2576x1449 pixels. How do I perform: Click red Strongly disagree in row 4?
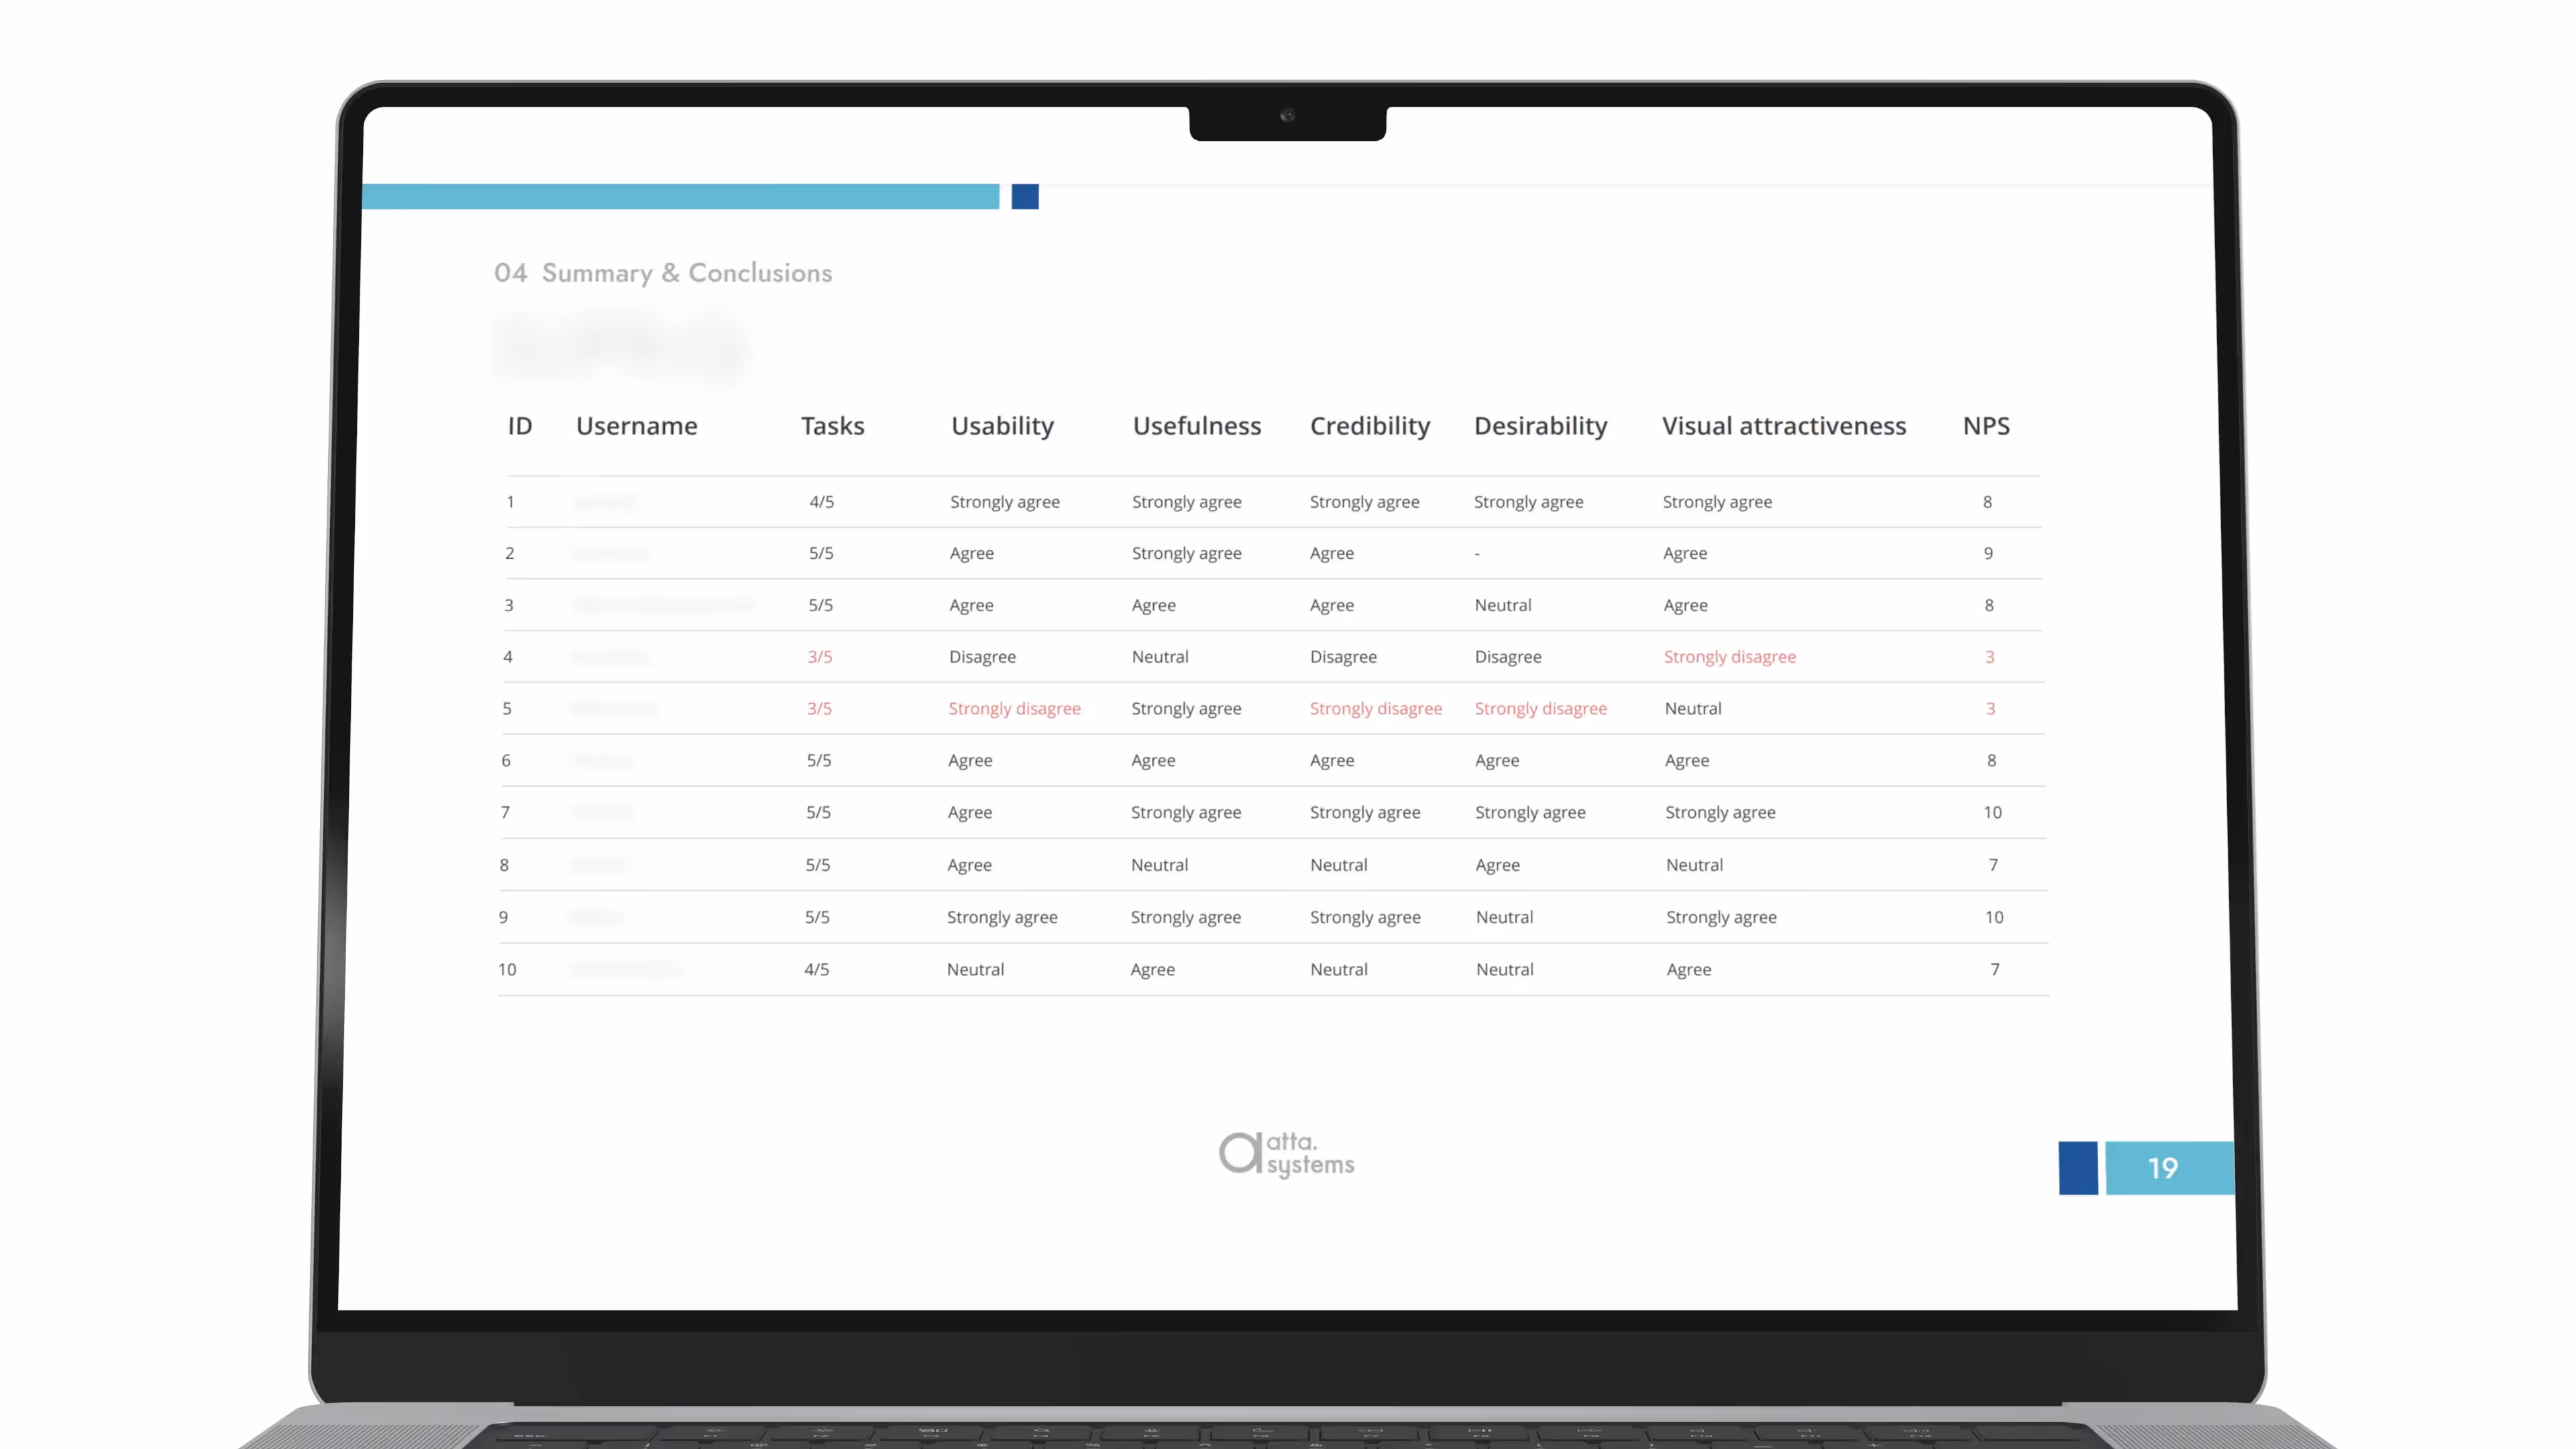pyautogui.click(x=1729, y=657)
